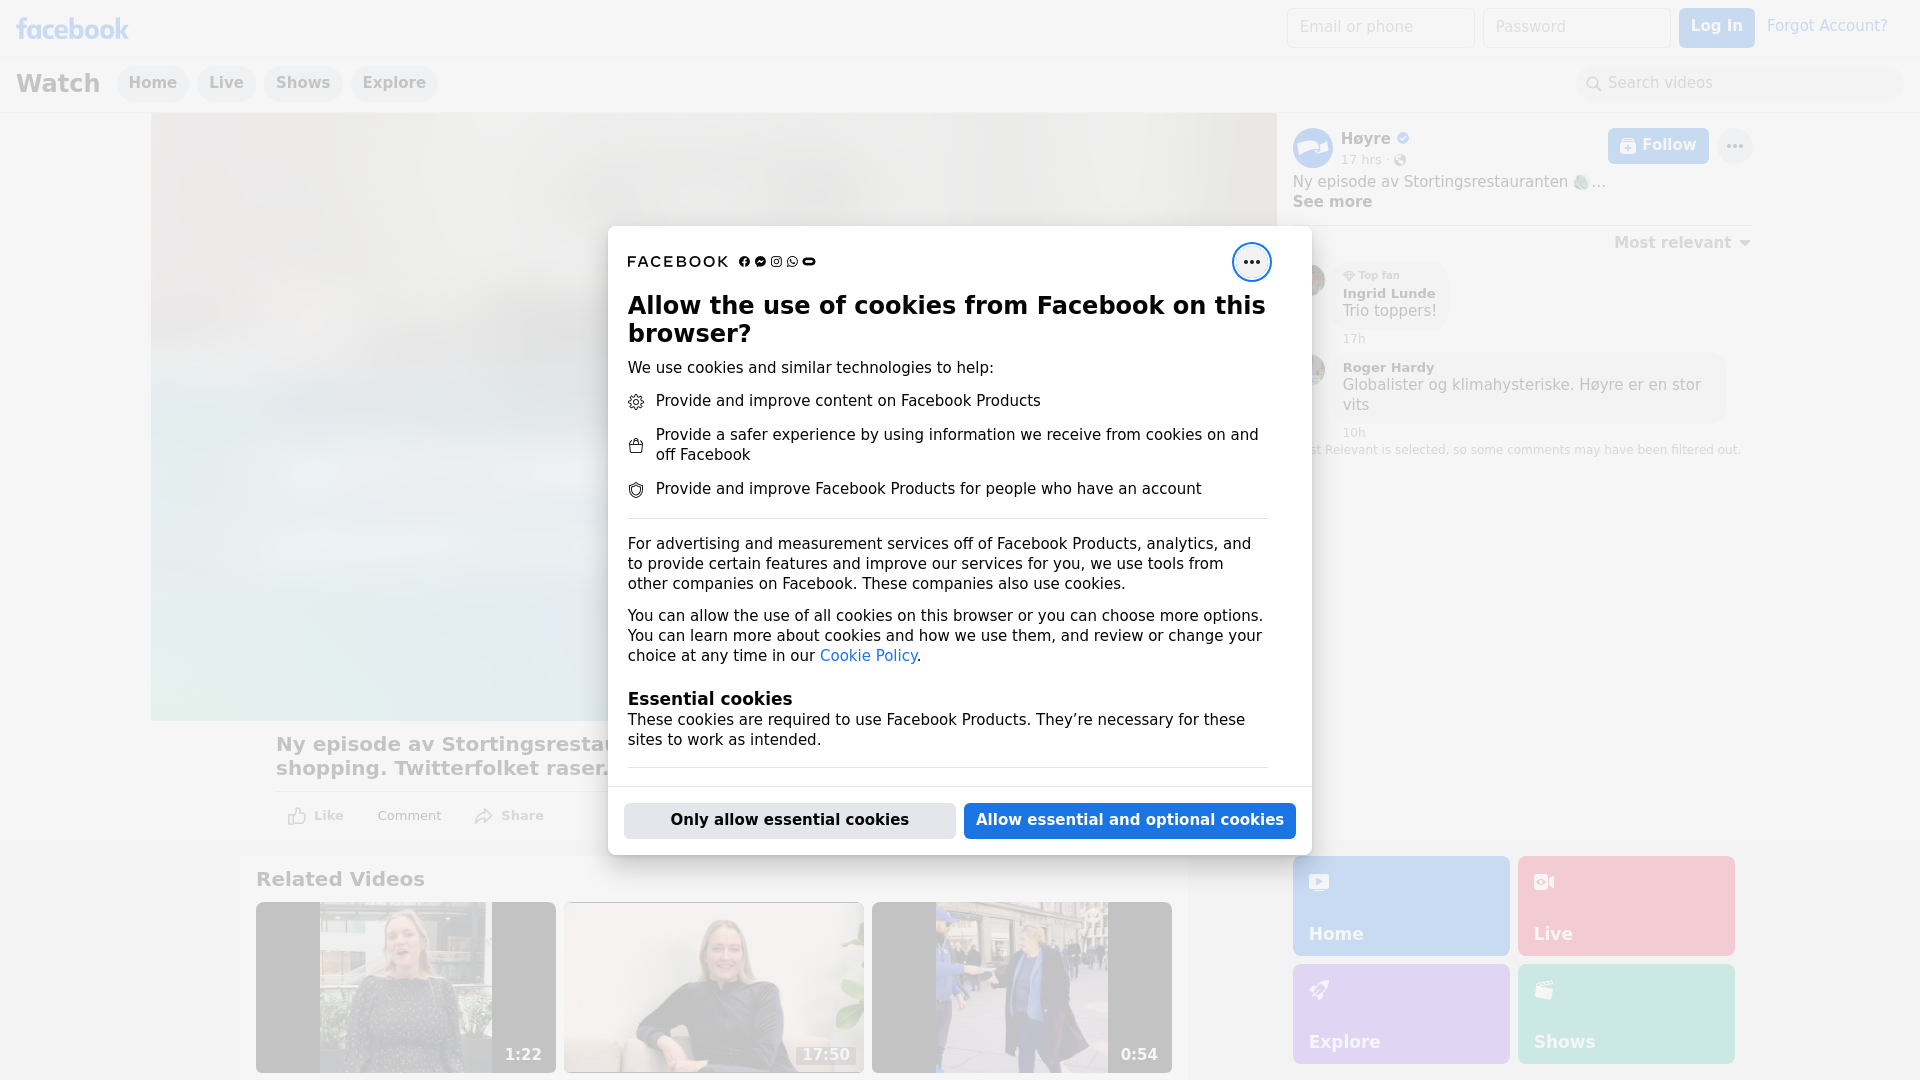Click the shield icon beside people with account
Screen dimensions: 1920x1080
pos(636,490)
